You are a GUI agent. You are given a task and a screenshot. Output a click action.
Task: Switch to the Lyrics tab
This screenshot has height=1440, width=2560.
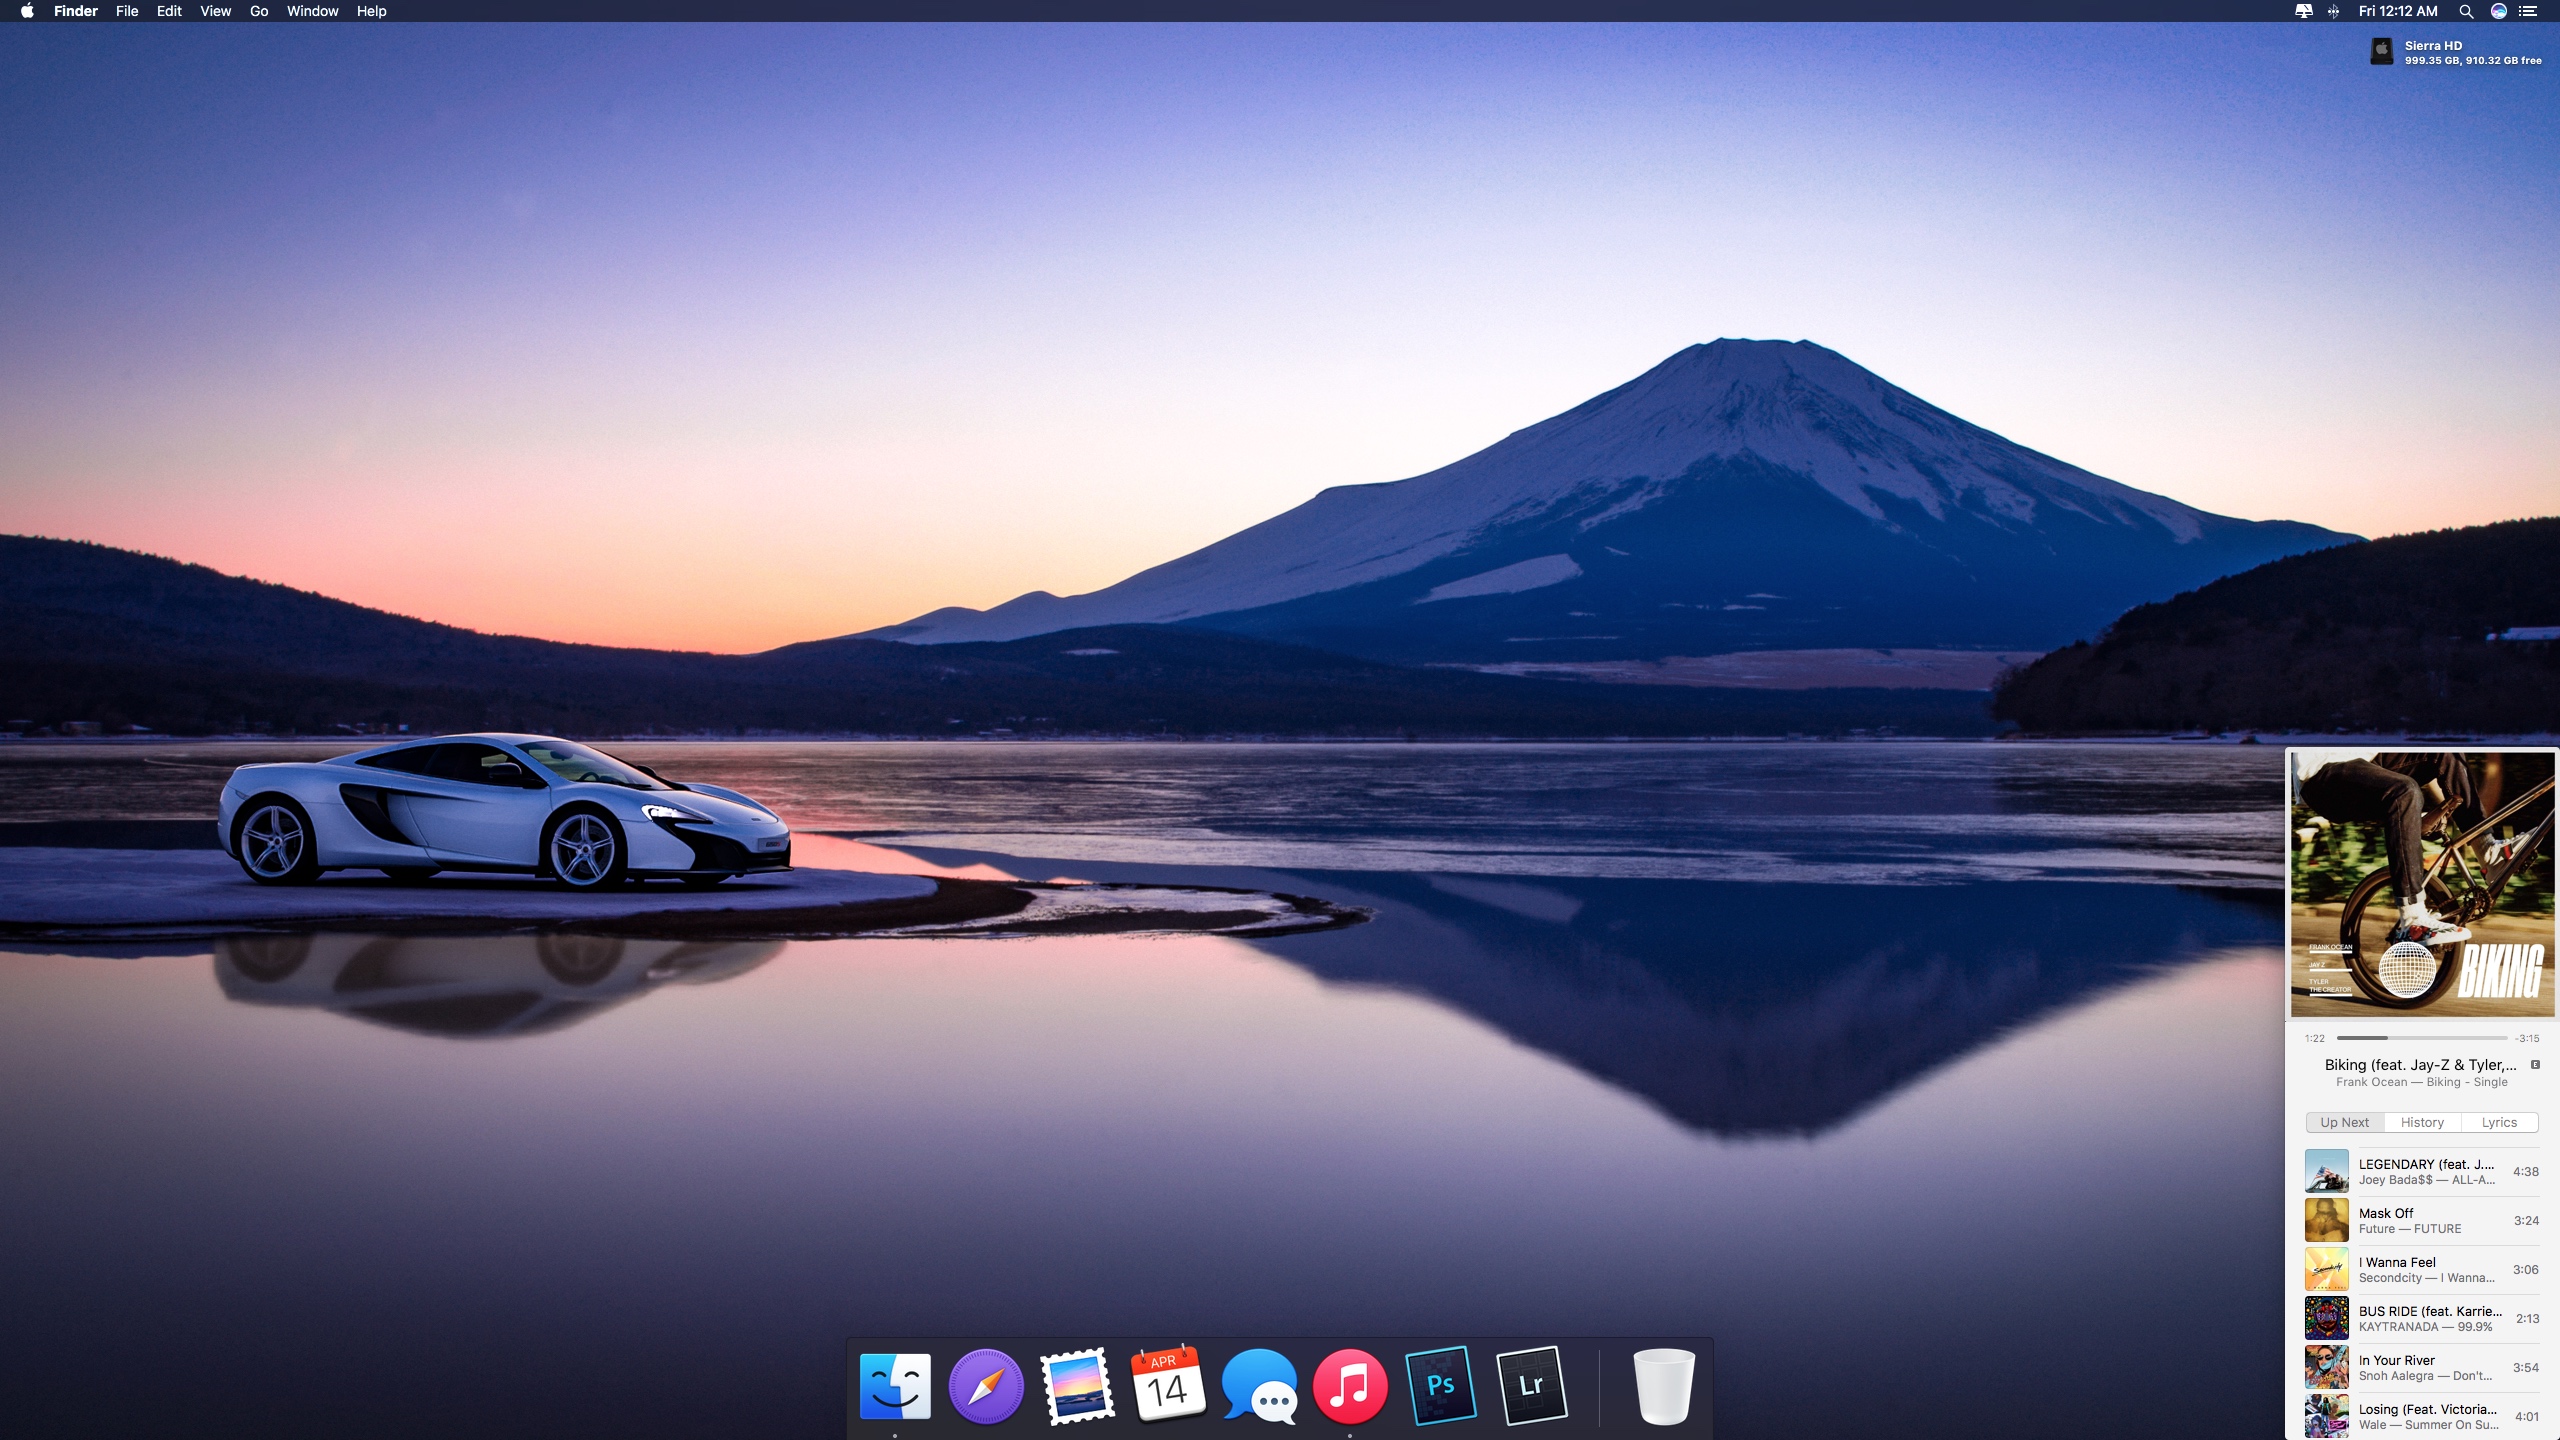tap(2499, 1122)
